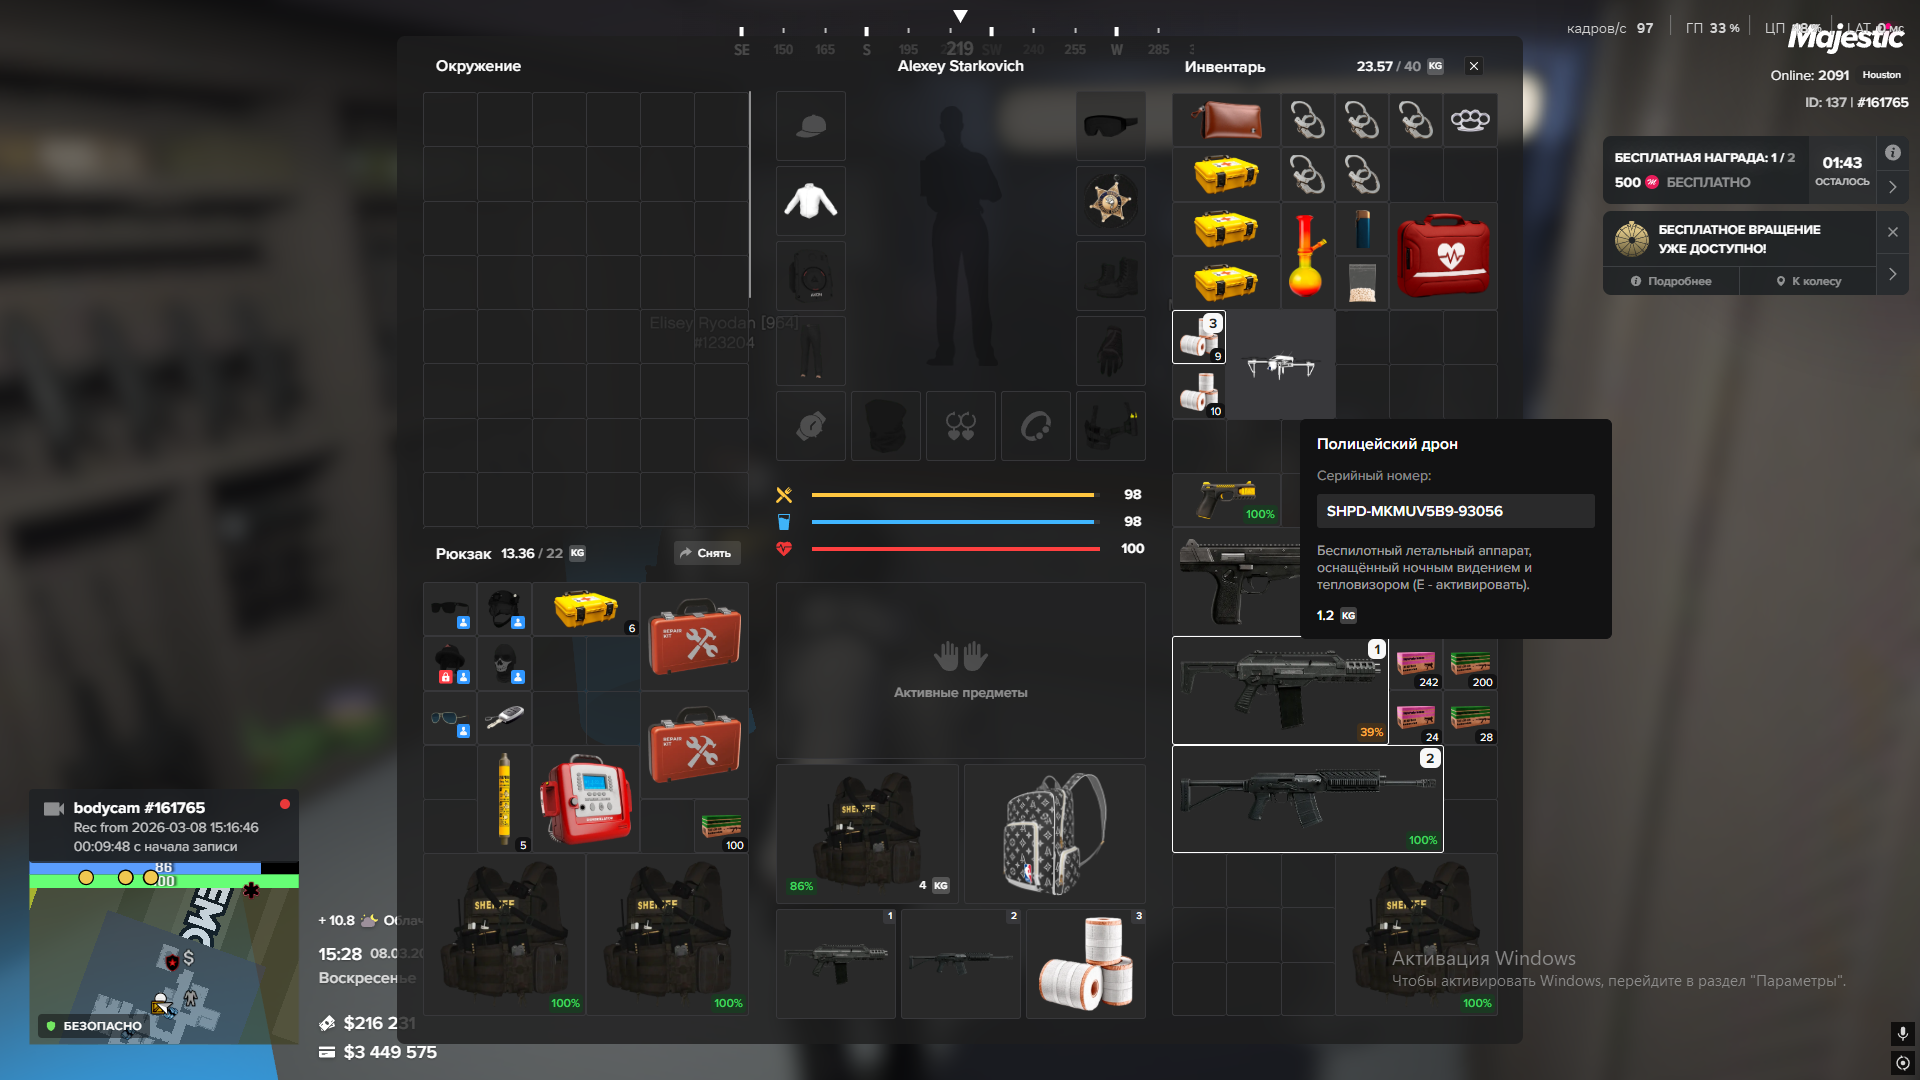1920x1080 pixels.
Task: Click the yellow taser pistol
Action: (x=1227, y=498)
